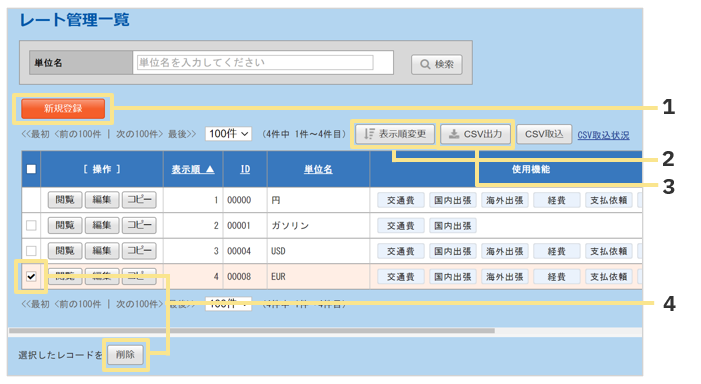Click the 削除 delete button
The width and height of the screenshot is (701, 384).
tap(125, 354)
